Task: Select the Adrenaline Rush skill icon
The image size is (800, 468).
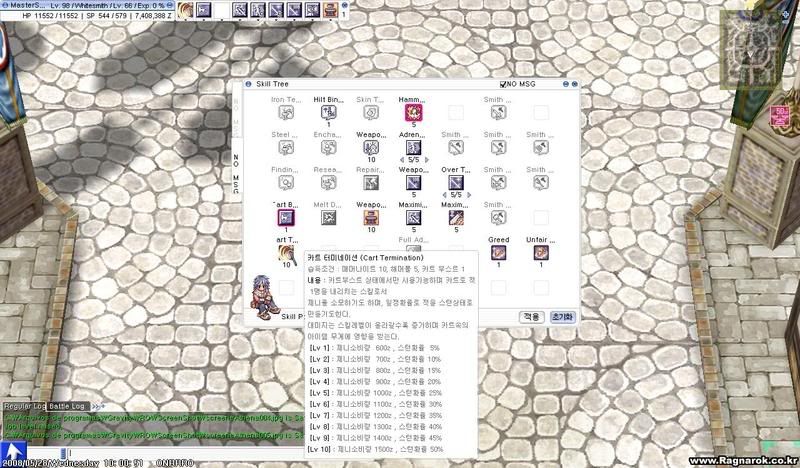Action: point(413,147)
